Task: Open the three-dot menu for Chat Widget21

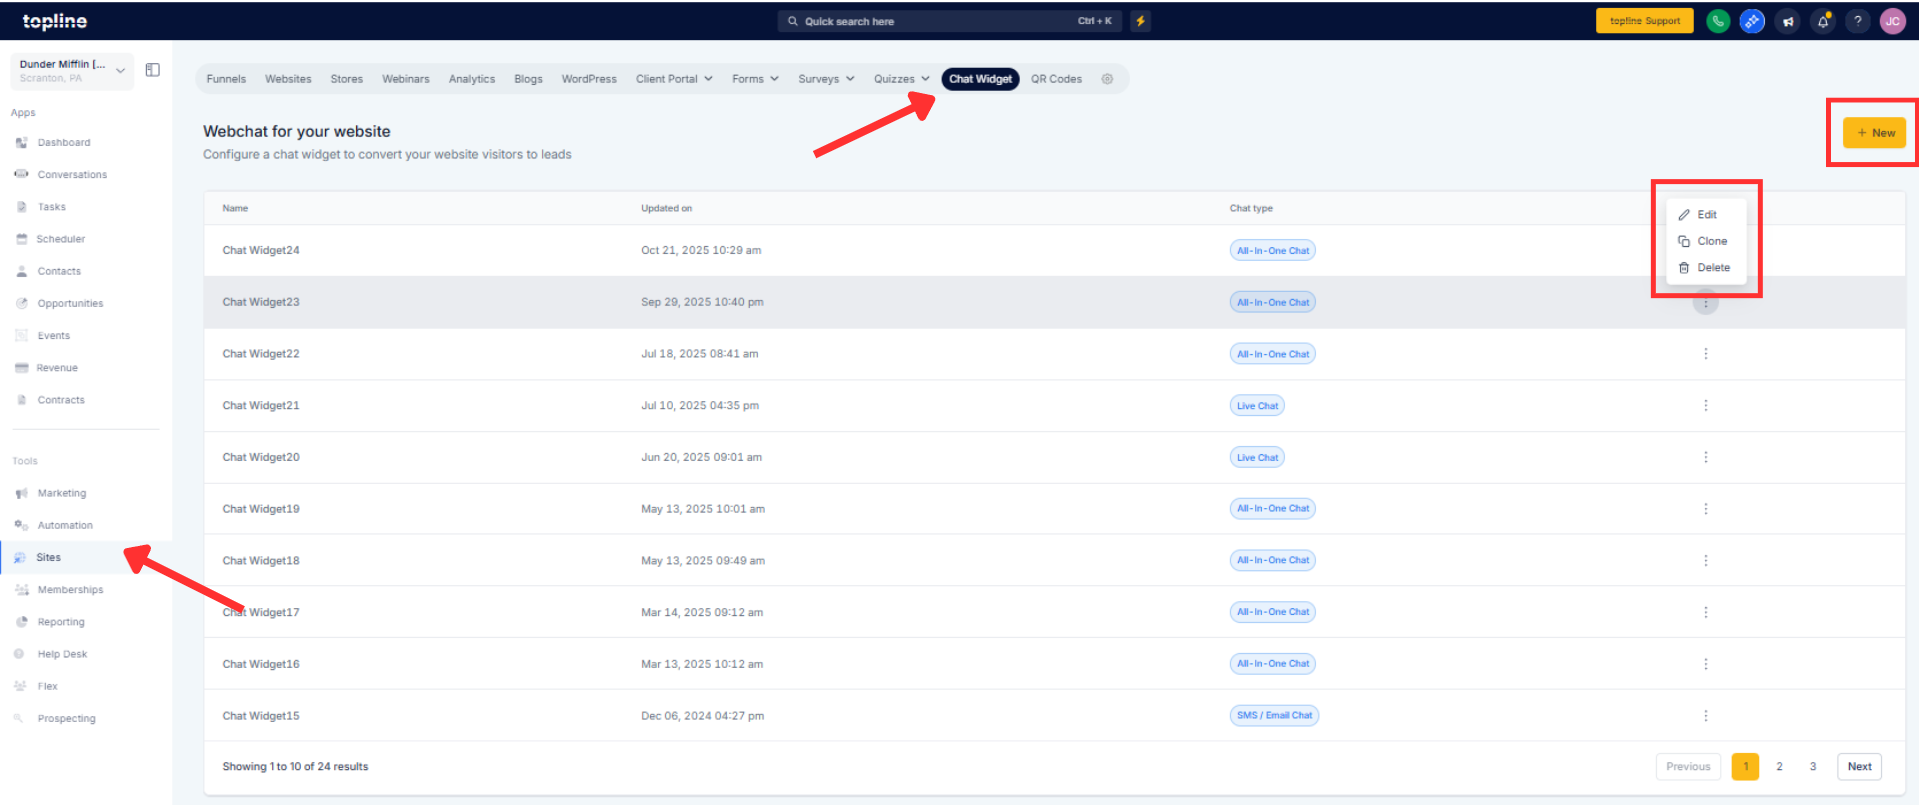Action: coord(1706,406)
